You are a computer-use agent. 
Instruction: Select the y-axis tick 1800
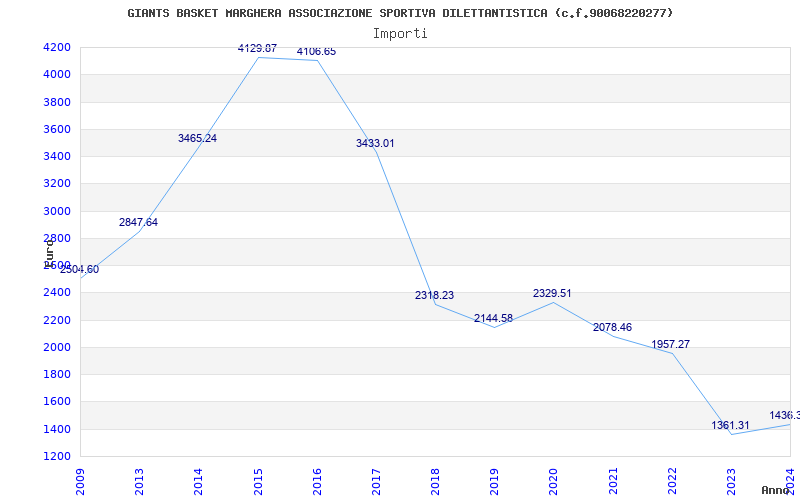tap(56, 374)
